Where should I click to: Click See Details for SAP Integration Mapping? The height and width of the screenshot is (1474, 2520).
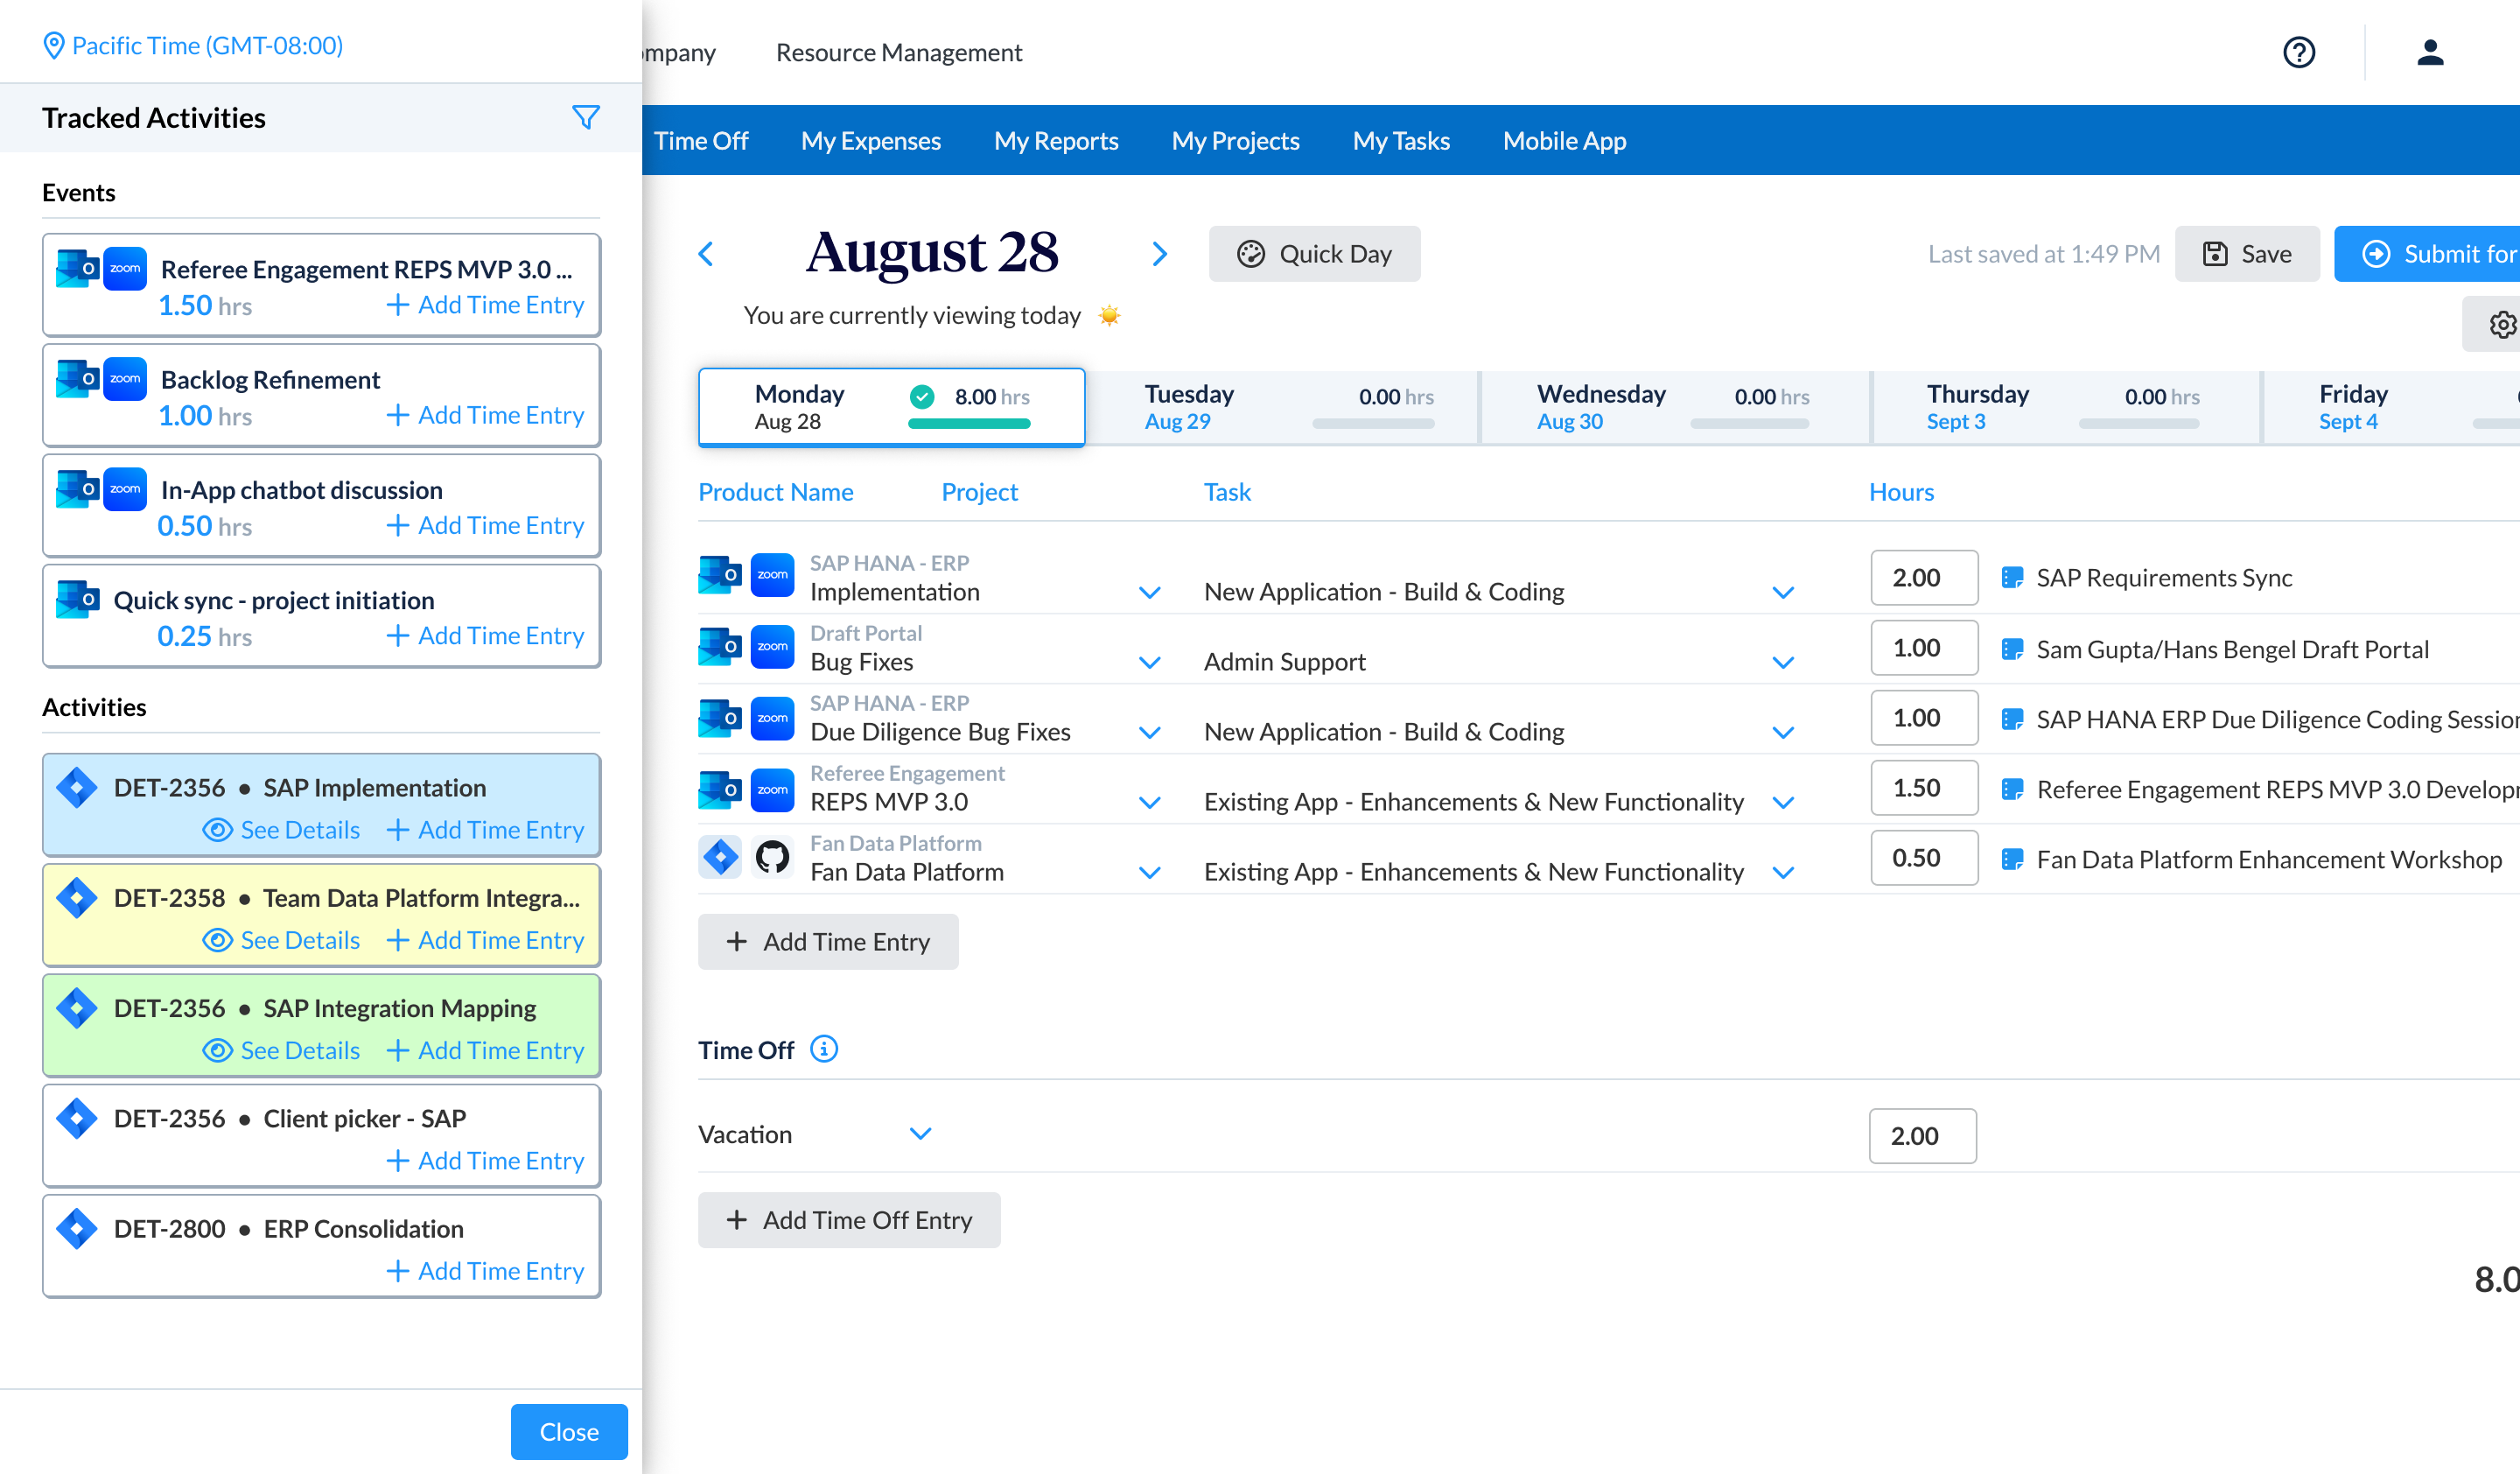281,1050
